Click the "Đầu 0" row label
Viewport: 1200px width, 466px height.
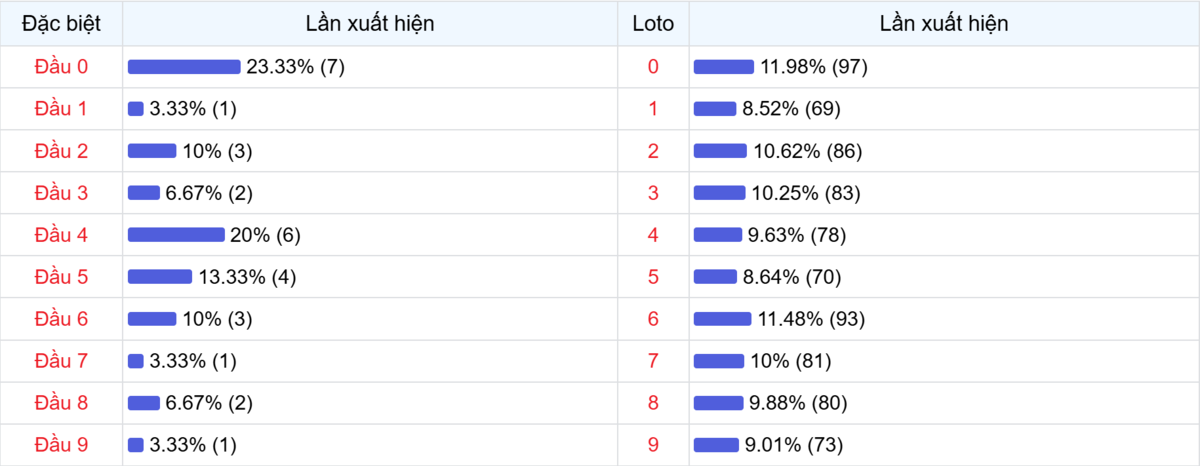coord(61,67)
